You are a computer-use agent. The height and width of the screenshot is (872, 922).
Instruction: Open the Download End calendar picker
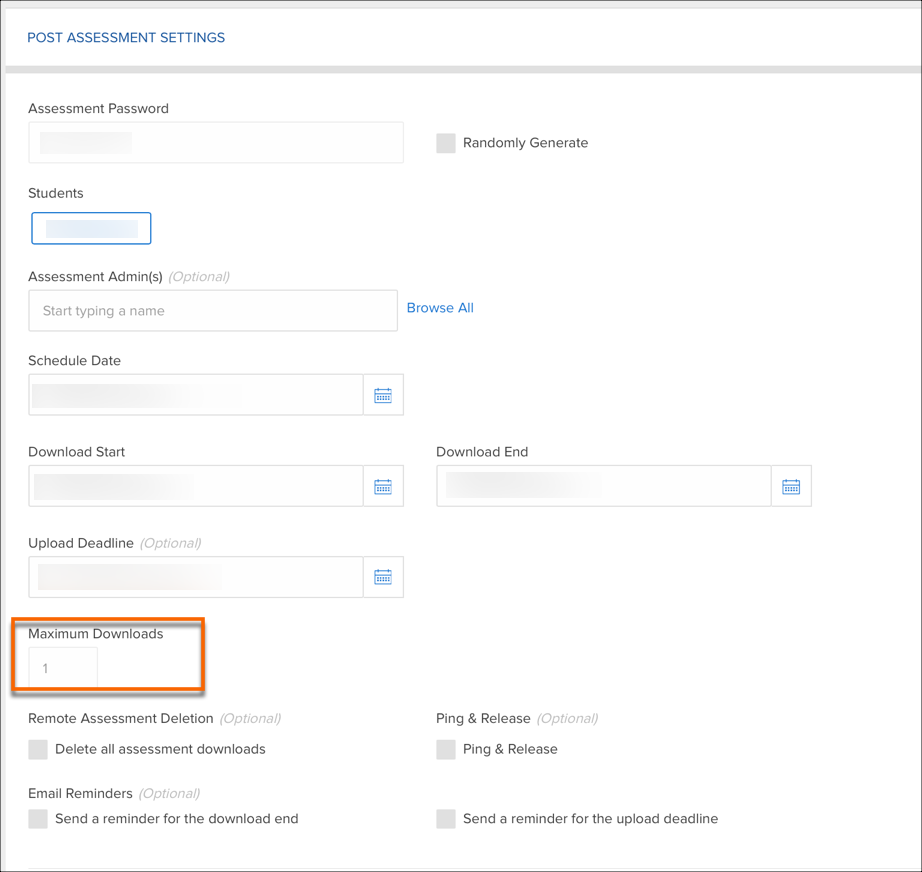(x=791, y=486)
